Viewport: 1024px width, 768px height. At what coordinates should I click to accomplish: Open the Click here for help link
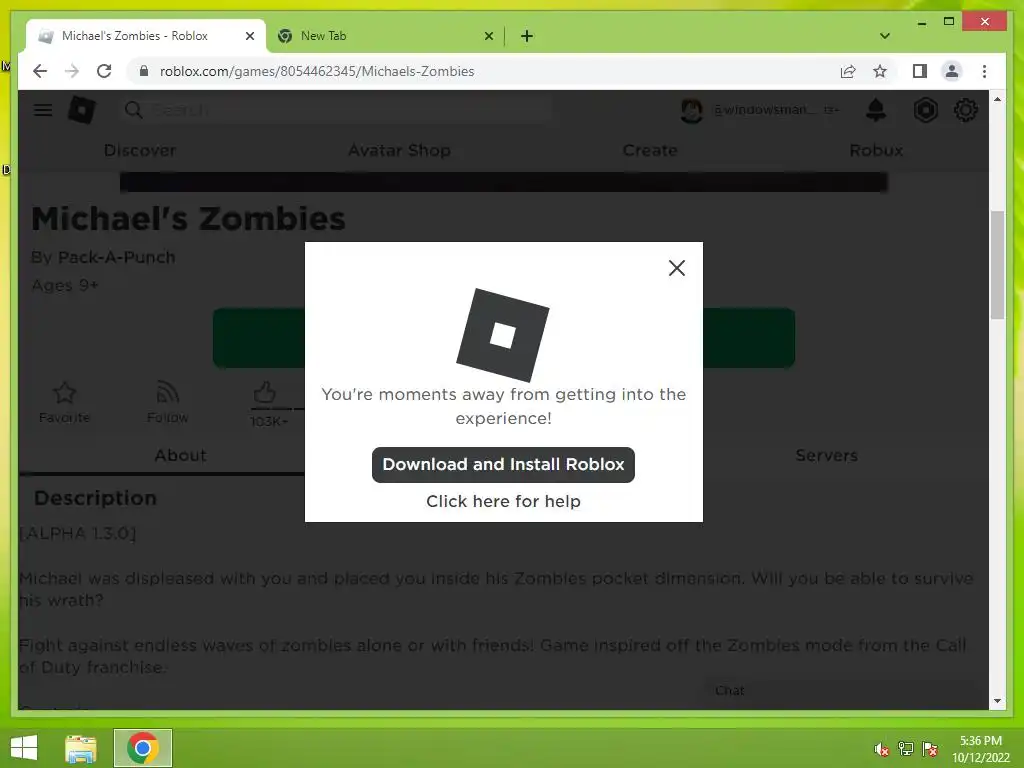(x=503, y=501)
